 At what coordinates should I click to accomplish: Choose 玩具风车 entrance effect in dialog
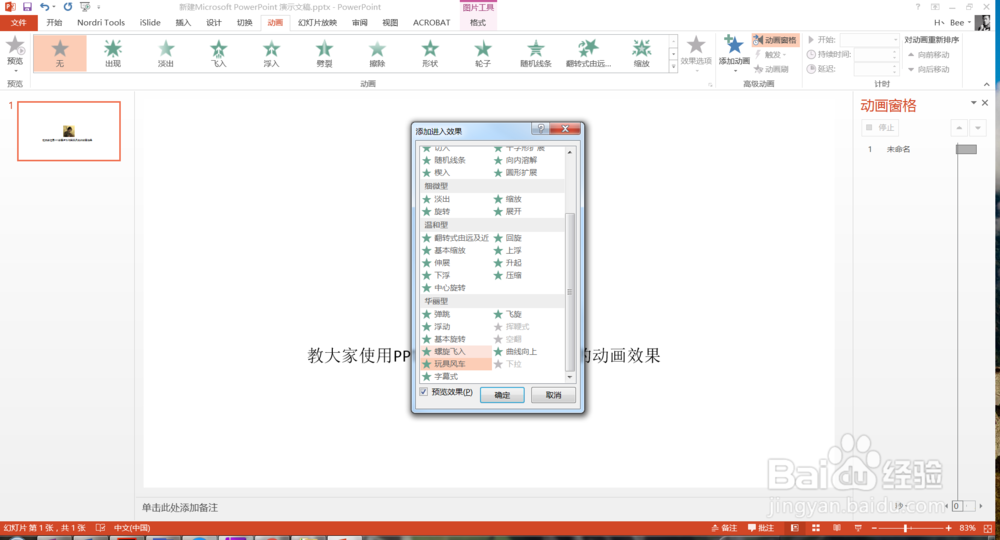tap(456, 364)
